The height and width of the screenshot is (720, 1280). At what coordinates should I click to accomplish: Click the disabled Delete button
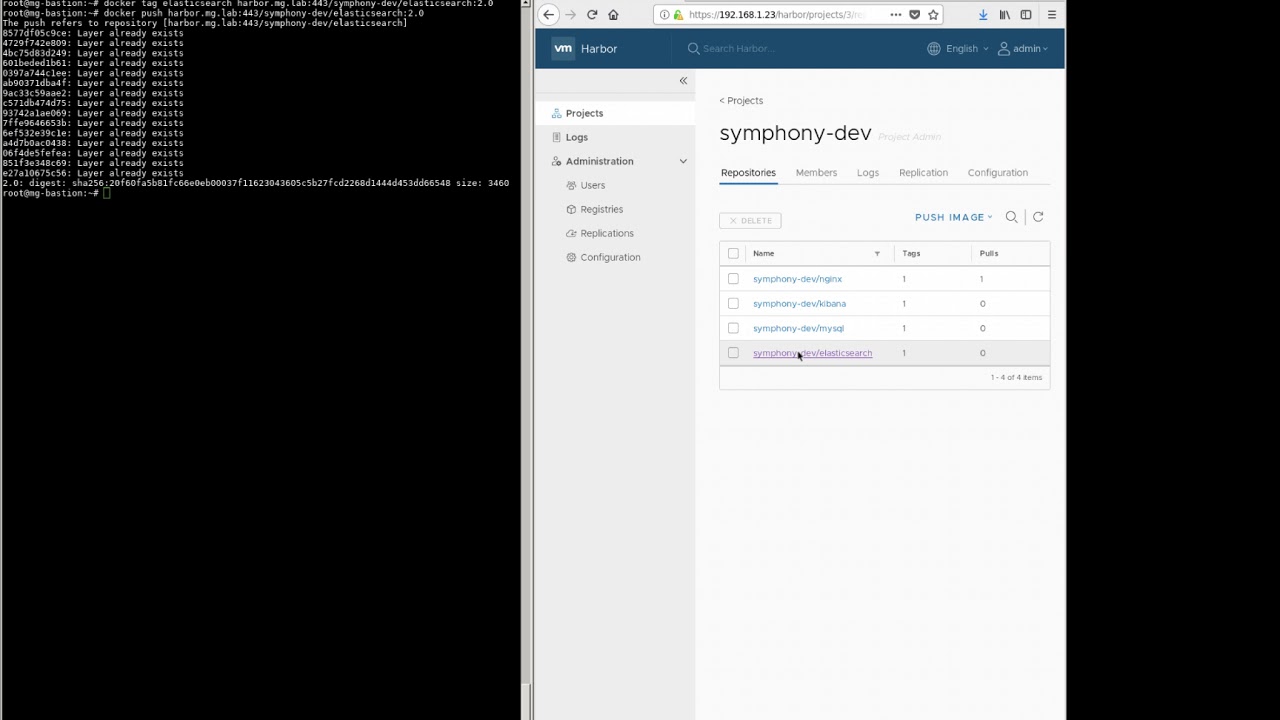point(750,220)
